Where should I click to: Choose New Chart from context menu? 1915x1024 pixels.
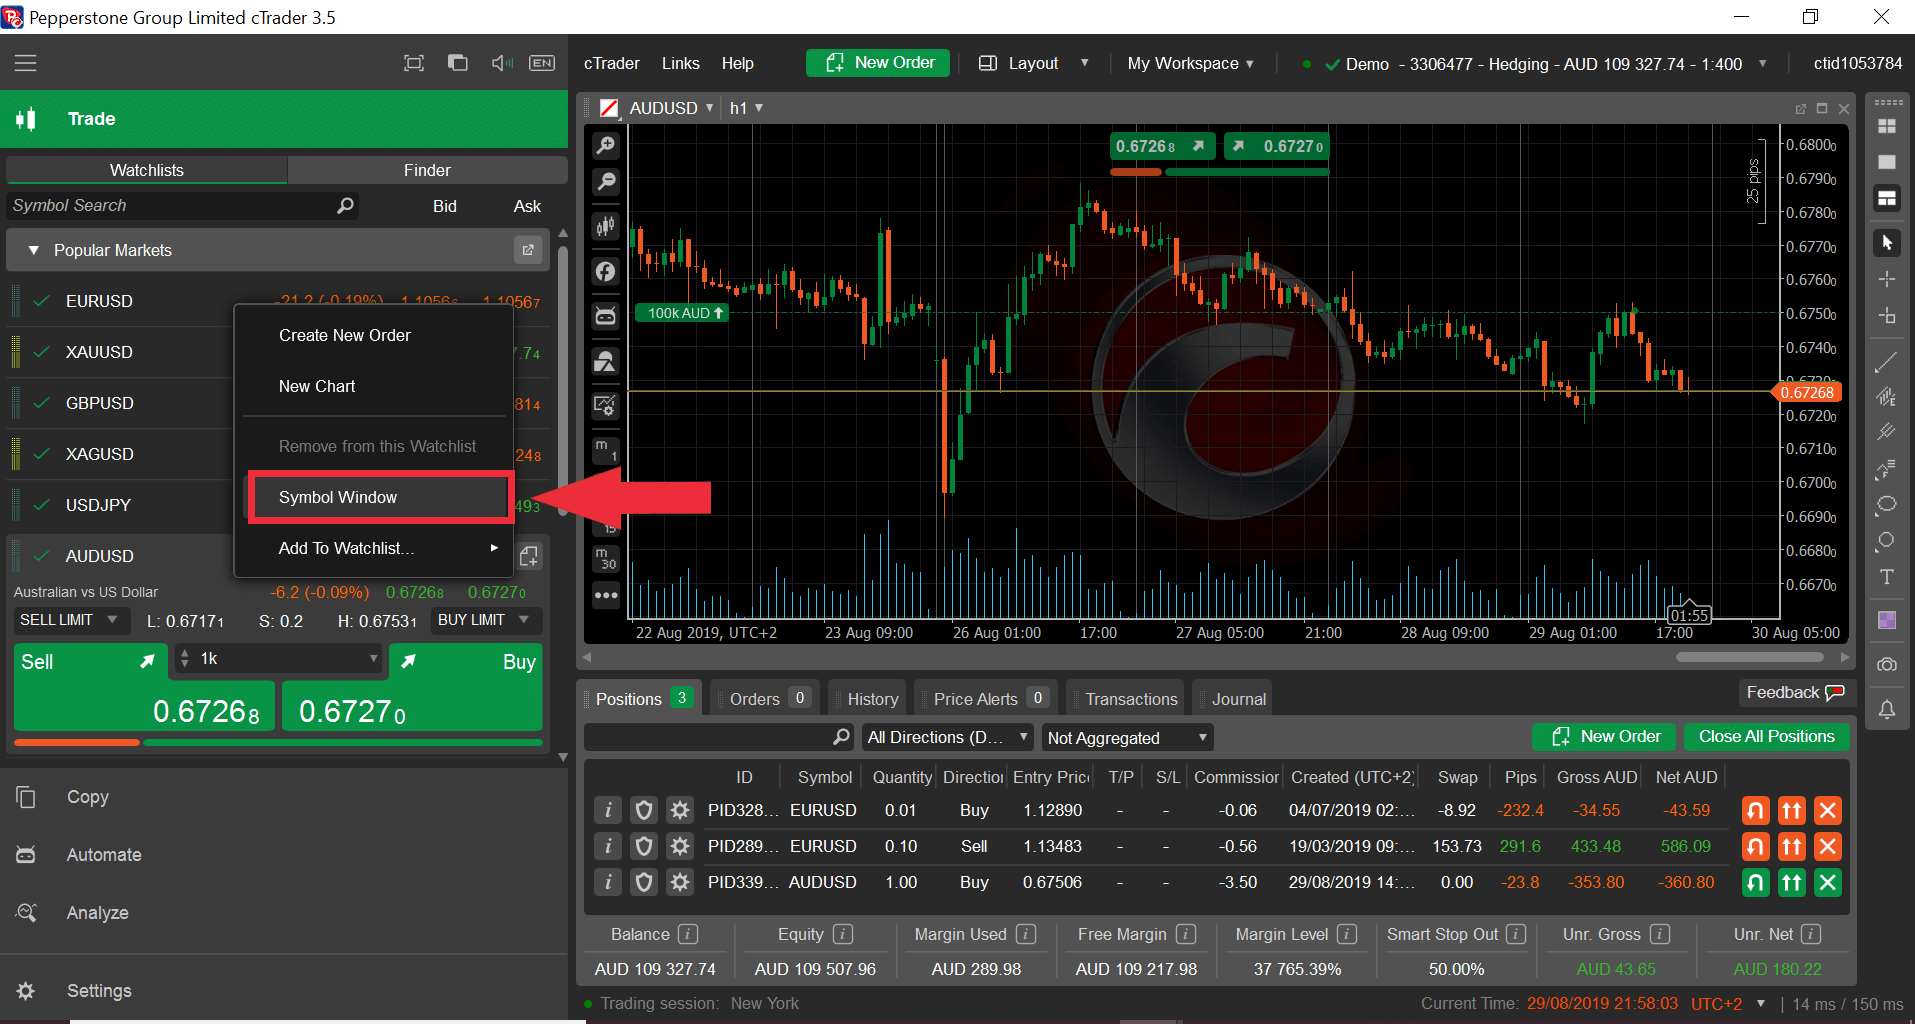coord(317,386)
